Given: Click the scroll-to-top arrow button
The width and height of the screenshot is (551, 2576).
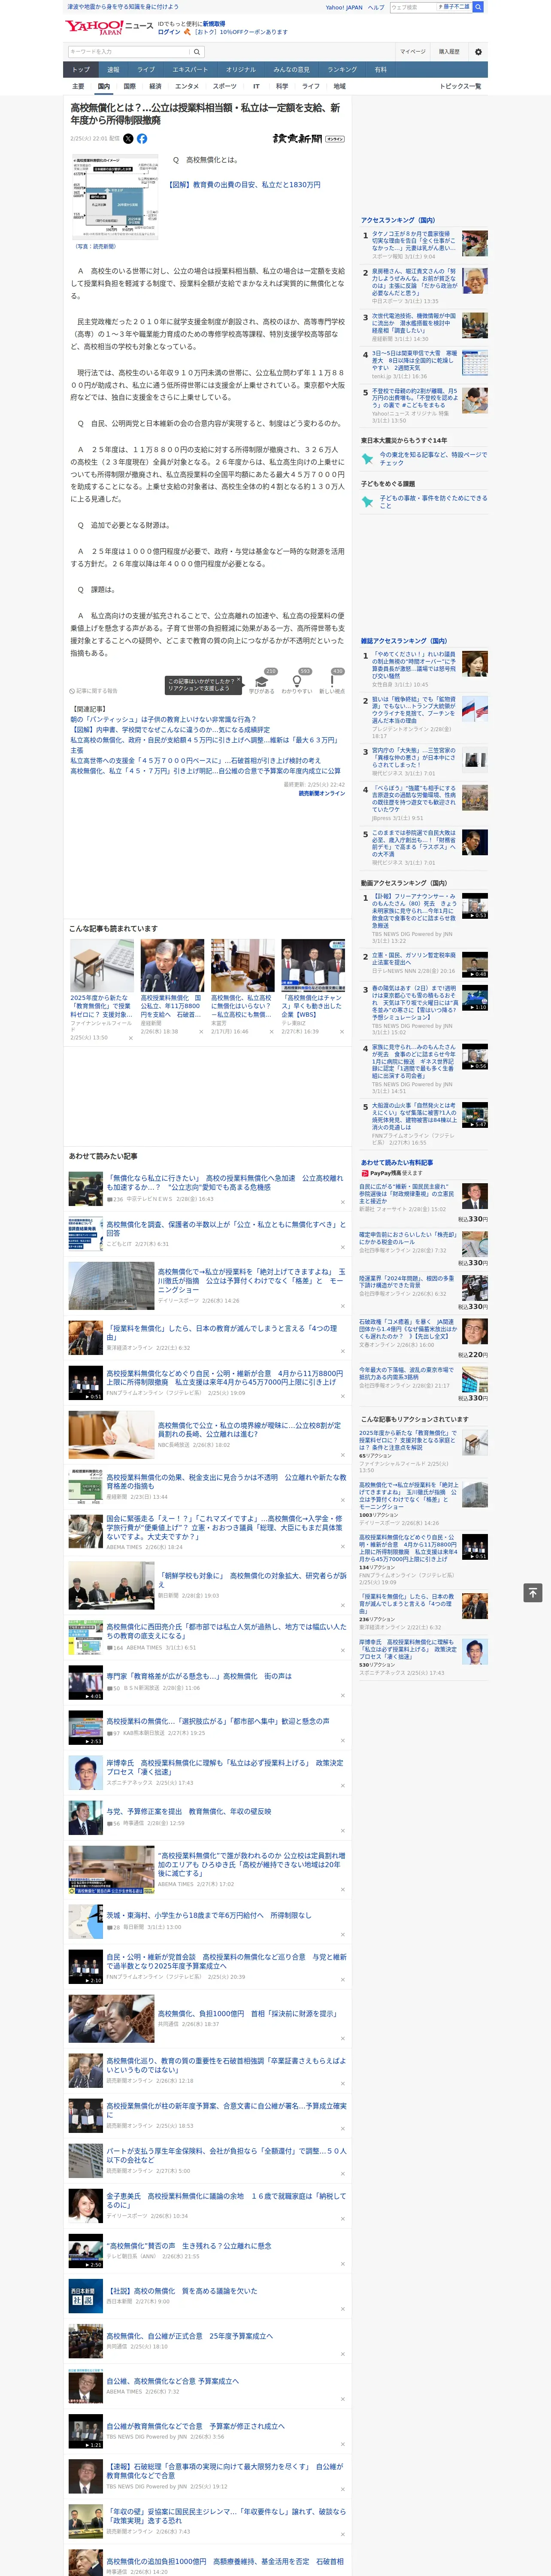Looking at the screenshot, I should point(533,1593).
